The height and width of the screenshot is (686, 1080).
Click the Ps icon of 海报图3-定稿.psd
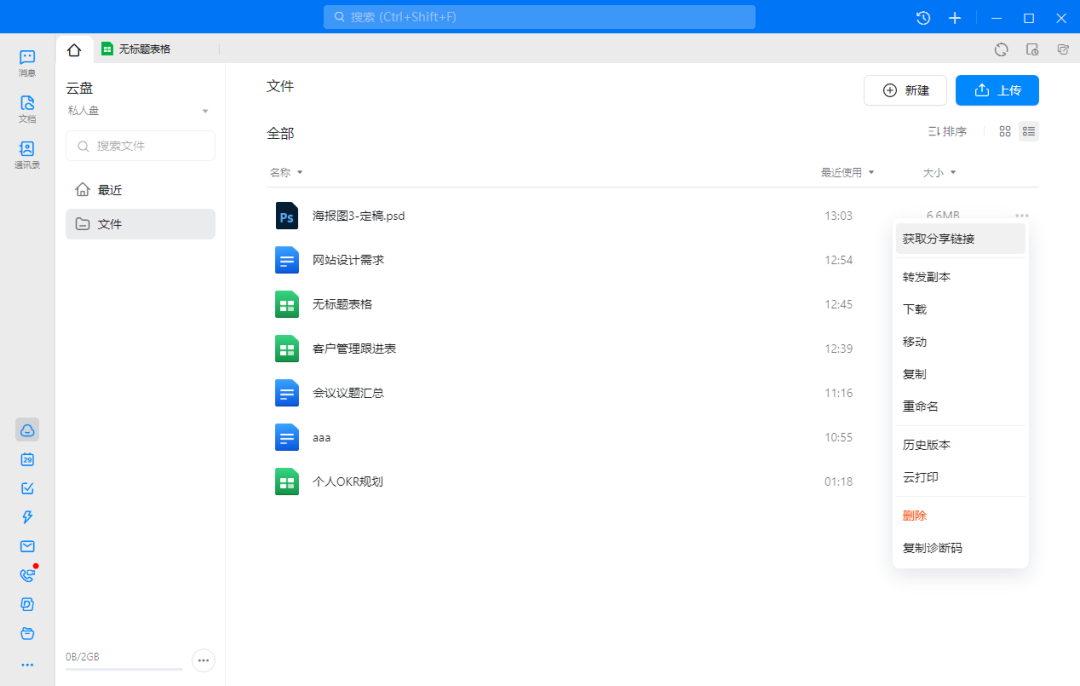287,216
